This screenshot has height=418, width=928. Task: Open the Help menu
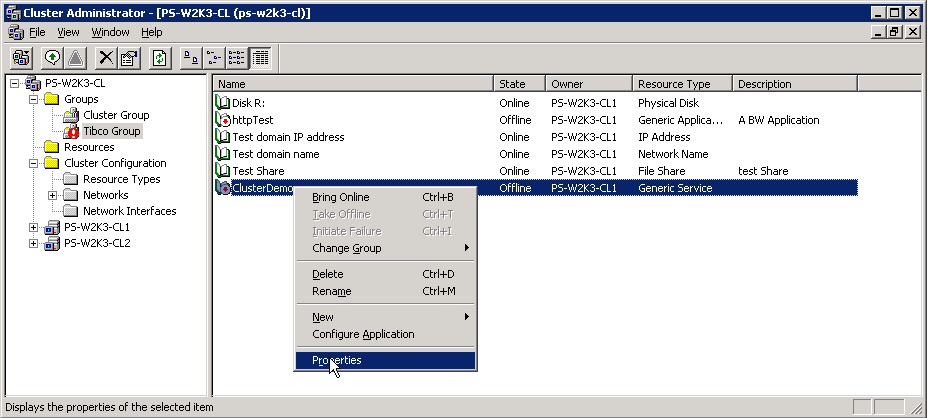point(152,32)
